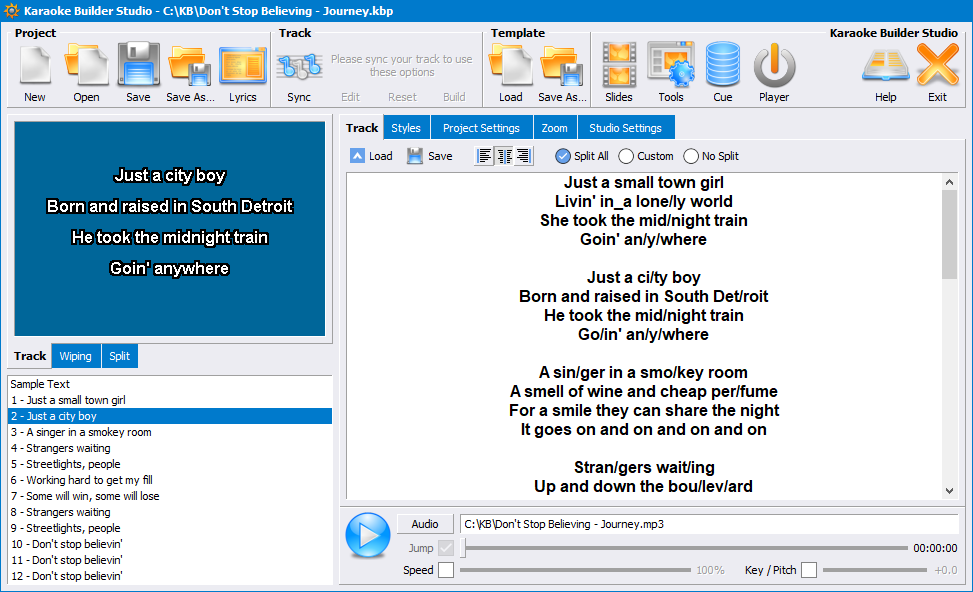Enable the Key / Pitch checkbox
This screenshot has width=973, height=592.
(x=809, y=570)
